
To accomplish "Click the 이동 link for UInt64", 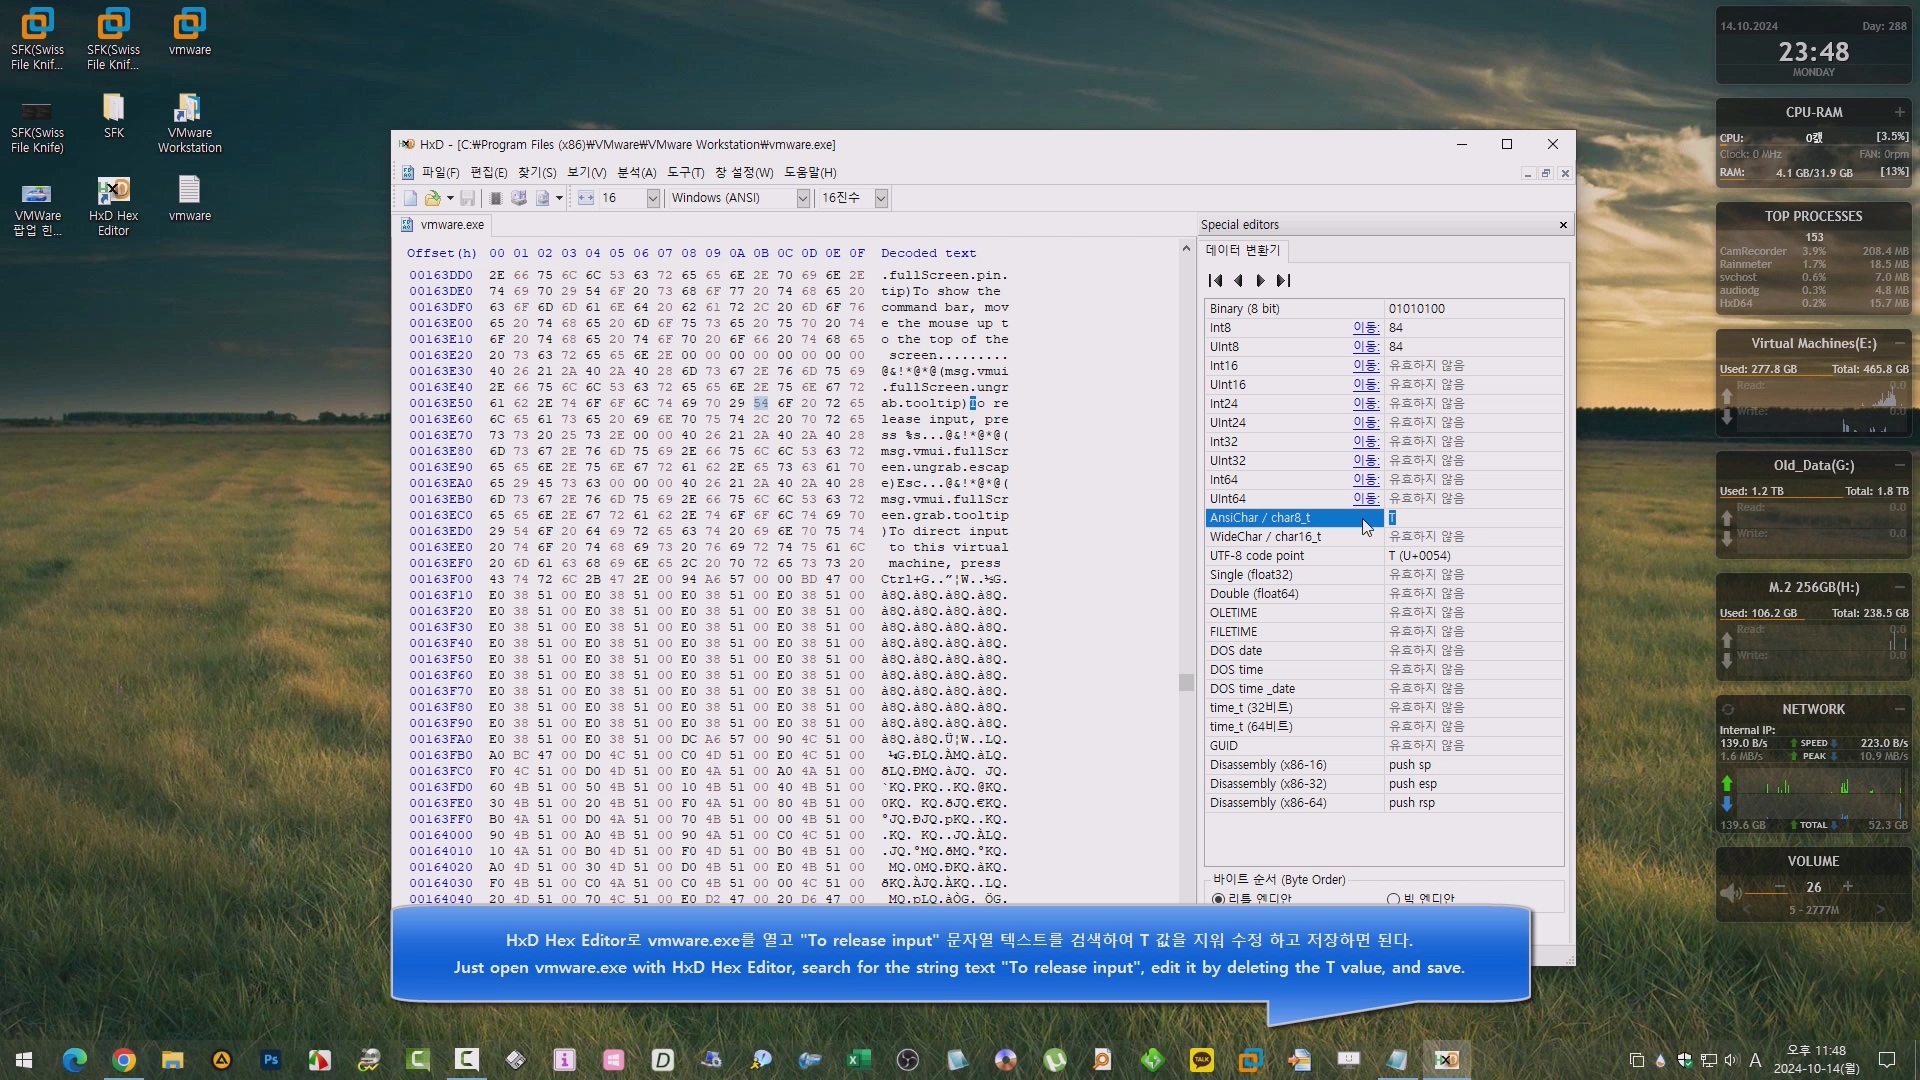I will point(1365,499).
